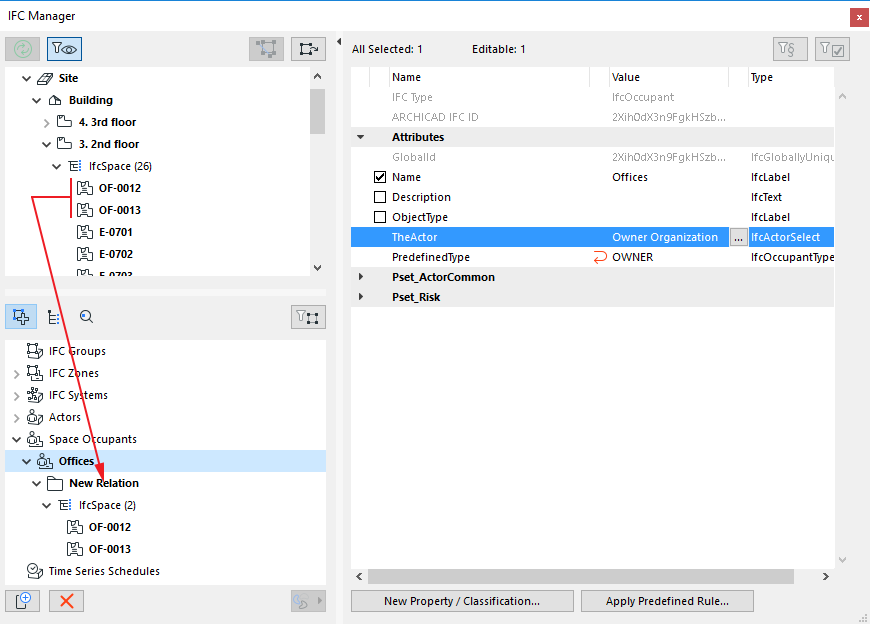Click the show selection in tree icon
Image resolution: width=870 pixels, height=624 pixels.
coord(308,49)
